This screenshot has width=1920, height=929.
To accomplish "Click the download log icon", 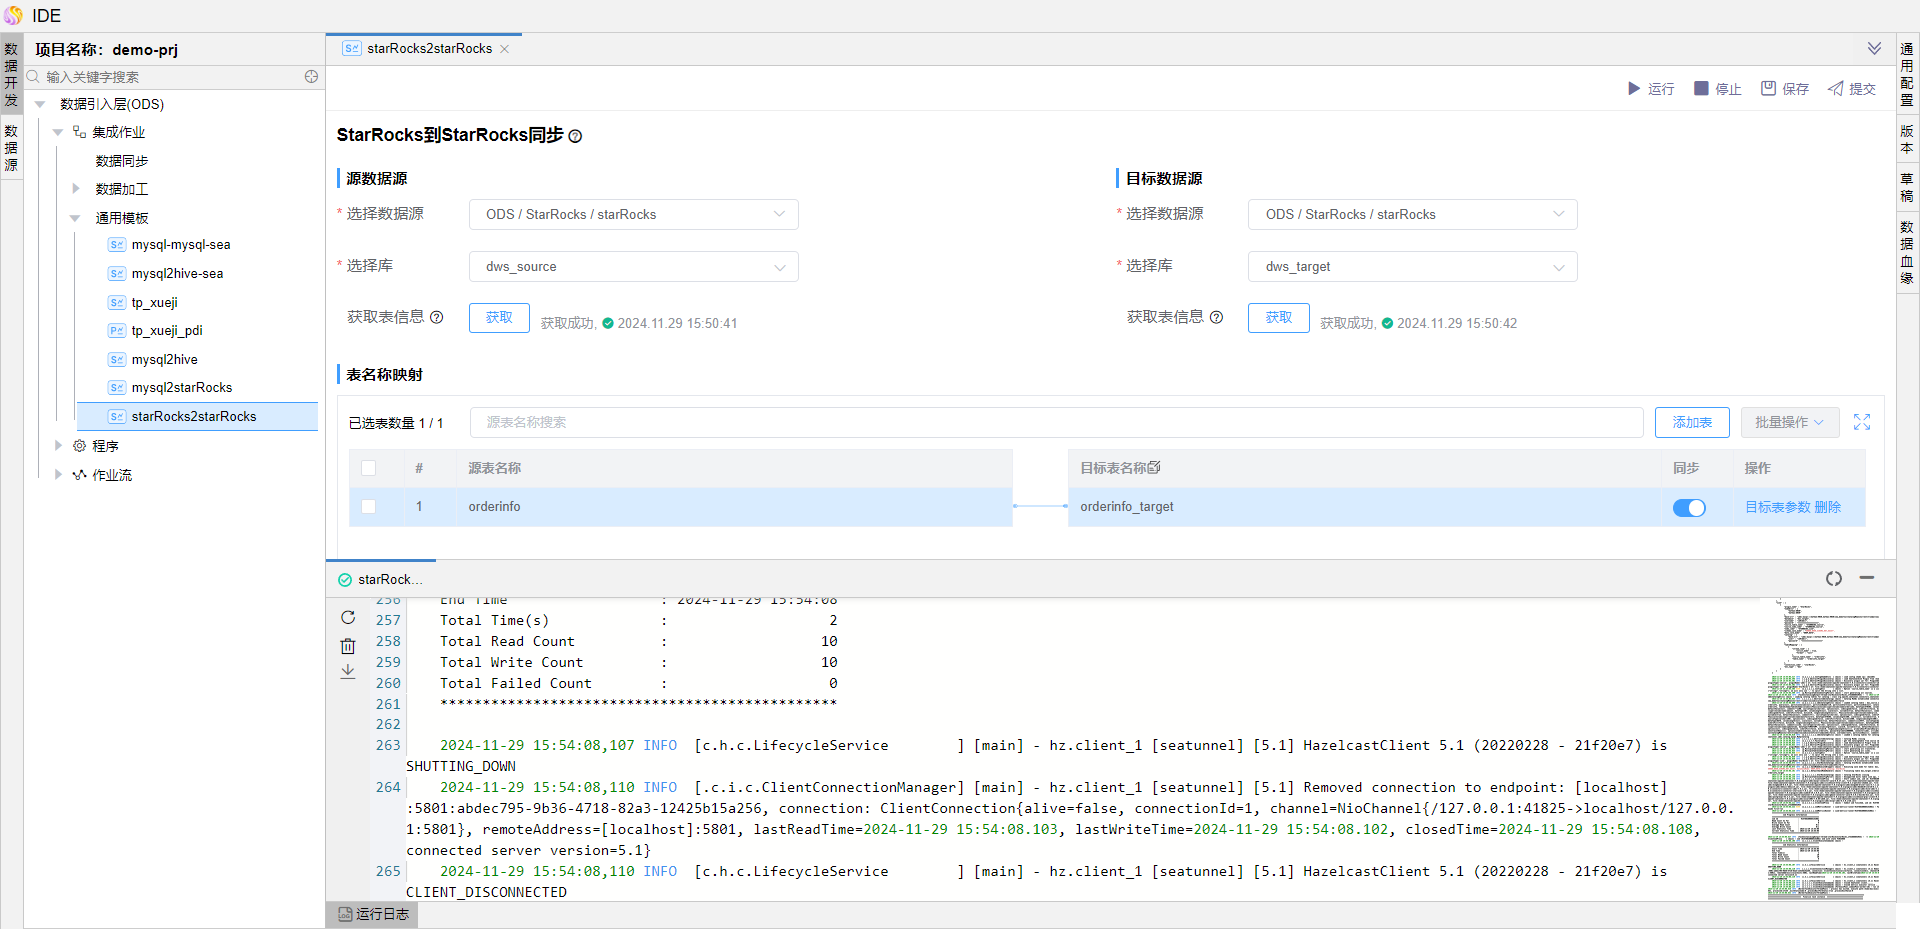I will 348,672.
